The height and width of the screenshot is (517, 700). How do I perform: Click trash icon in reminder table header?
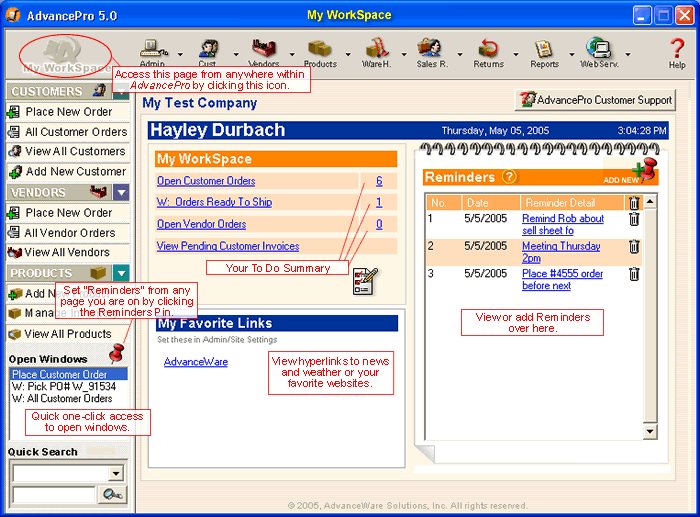(x=634, y=203)
